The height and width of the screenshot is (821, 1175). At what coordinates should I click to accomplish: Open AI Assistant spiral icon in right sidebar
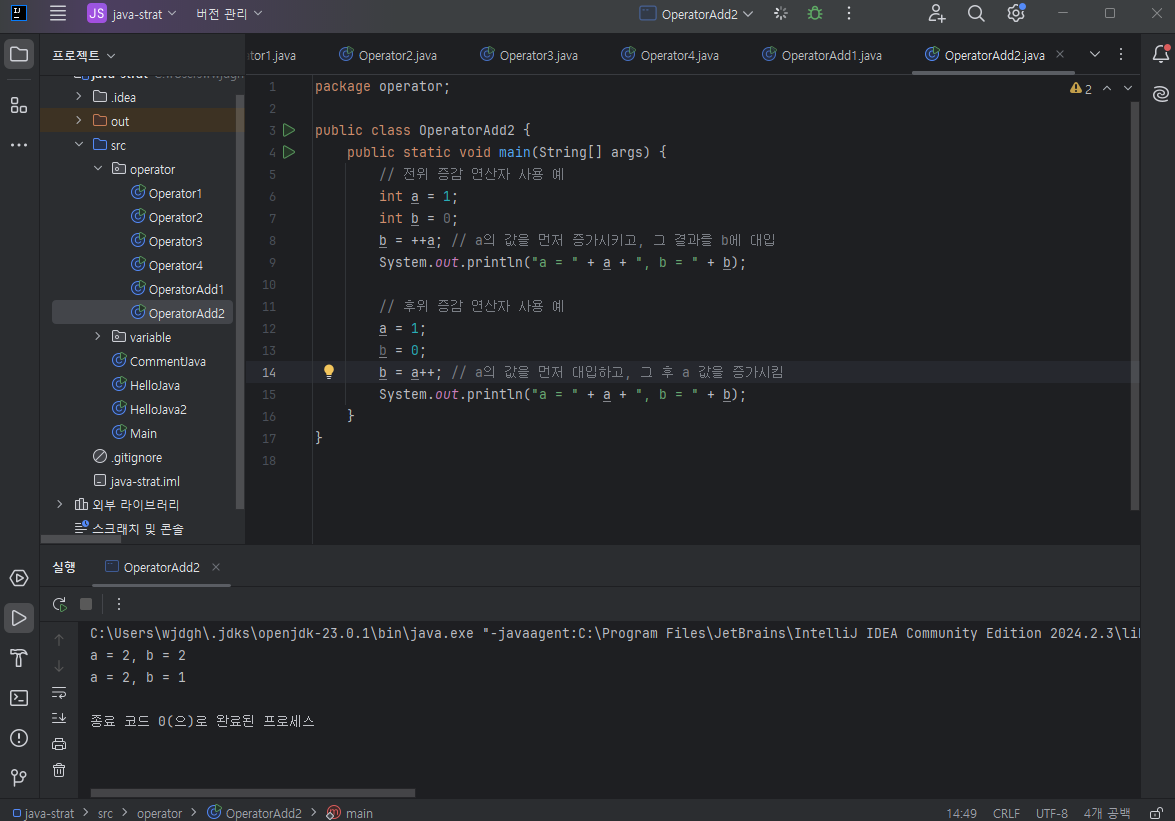1161,94
